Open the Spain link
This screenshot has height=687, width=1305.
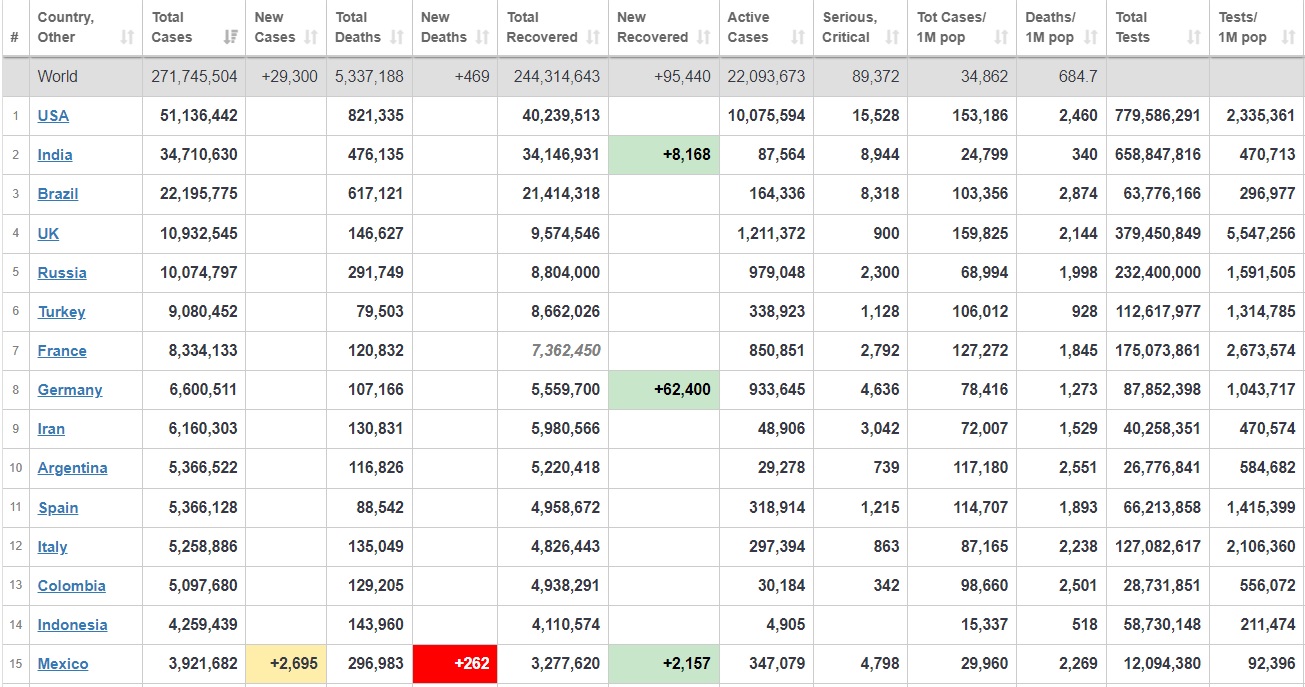[58, 508]
